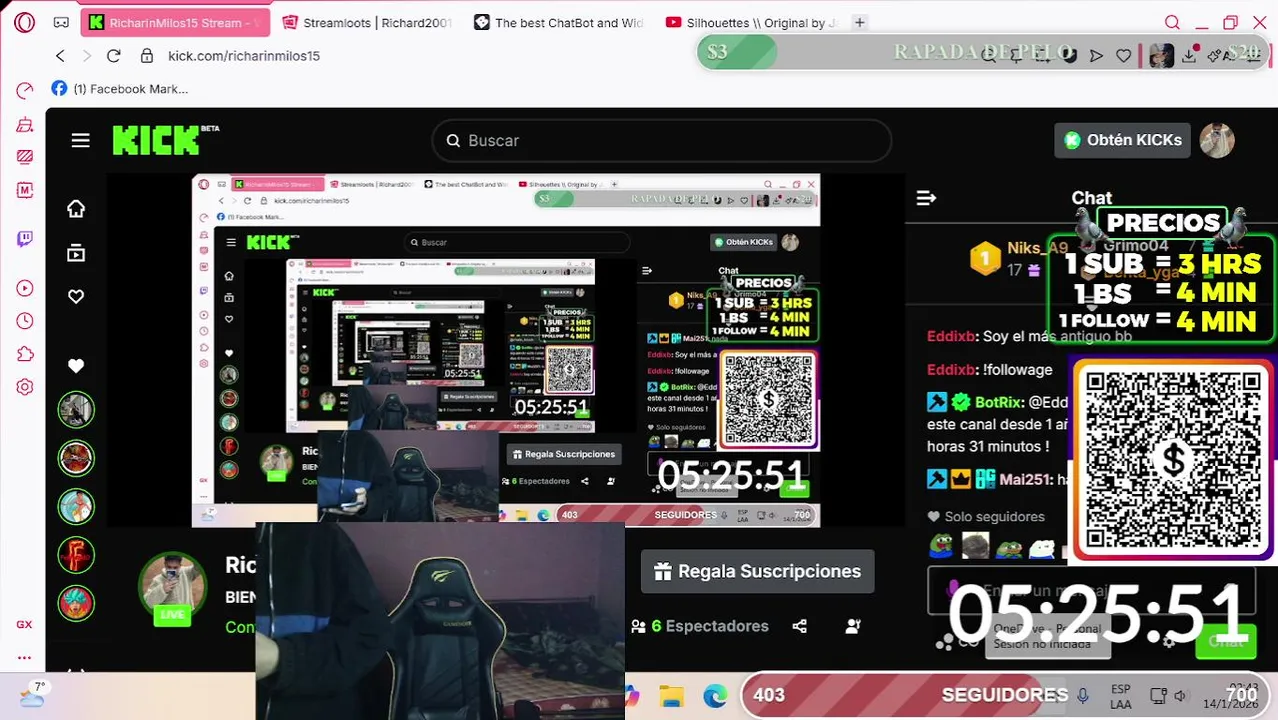Open a new browser tab
Viewport: 1278px width, 720px height.
coord(859,22)
